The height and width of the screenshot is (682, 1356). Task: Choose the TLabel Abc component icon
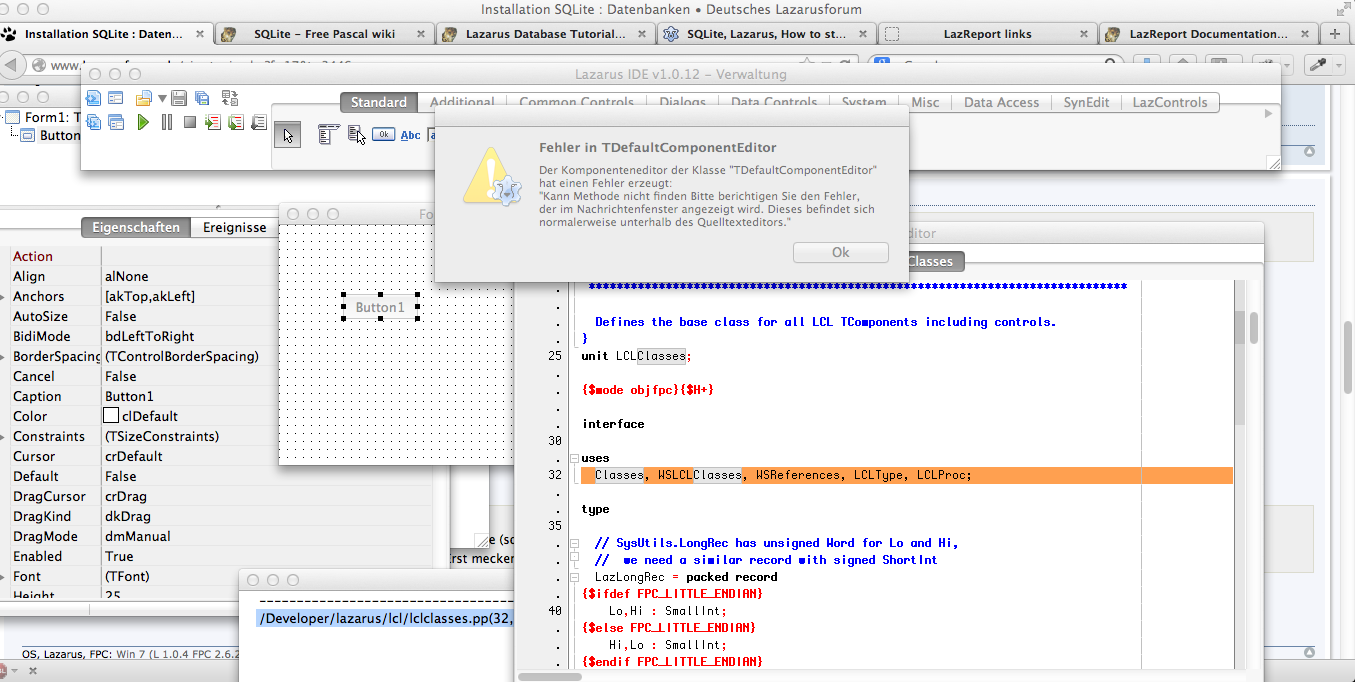tap(410, 135)
